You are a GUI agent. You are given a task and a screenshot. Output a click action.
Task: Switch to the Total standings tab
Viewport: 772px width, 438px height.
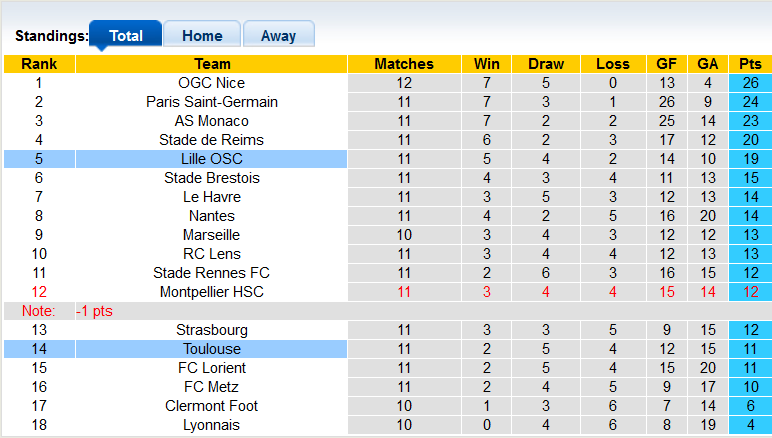[125, 35]
